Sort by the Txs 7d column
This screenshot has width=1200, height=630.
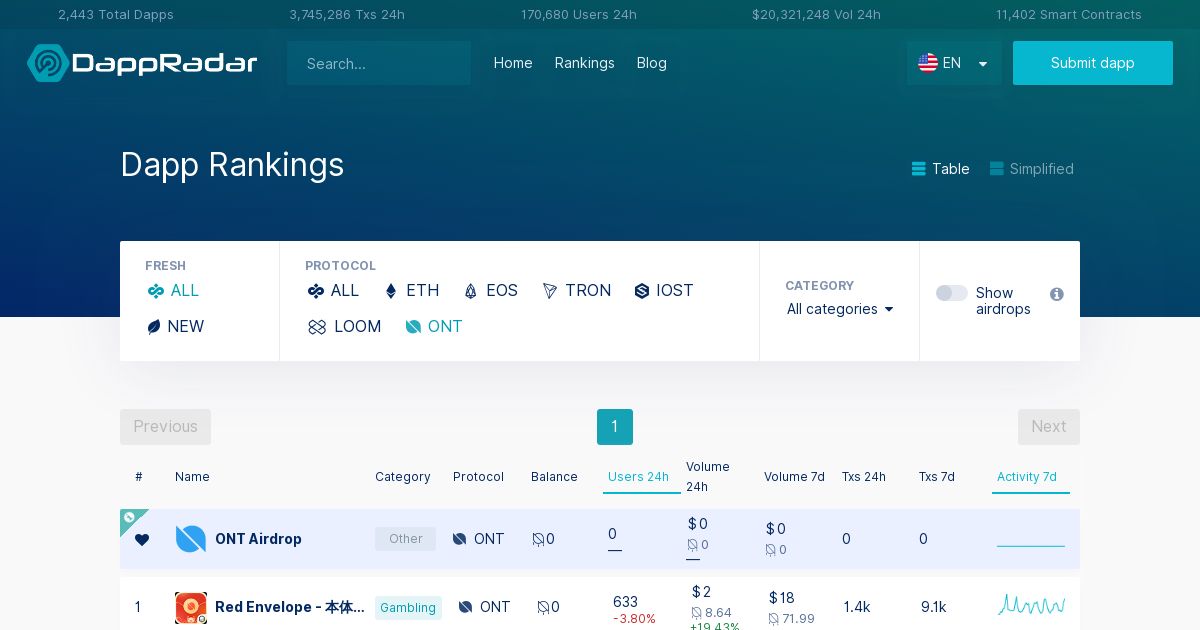click(x=937, y=477)
